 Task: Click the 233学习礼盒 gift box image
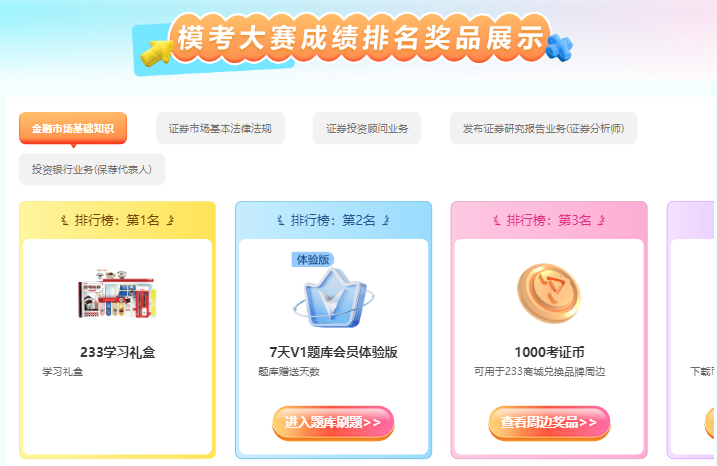118,294
